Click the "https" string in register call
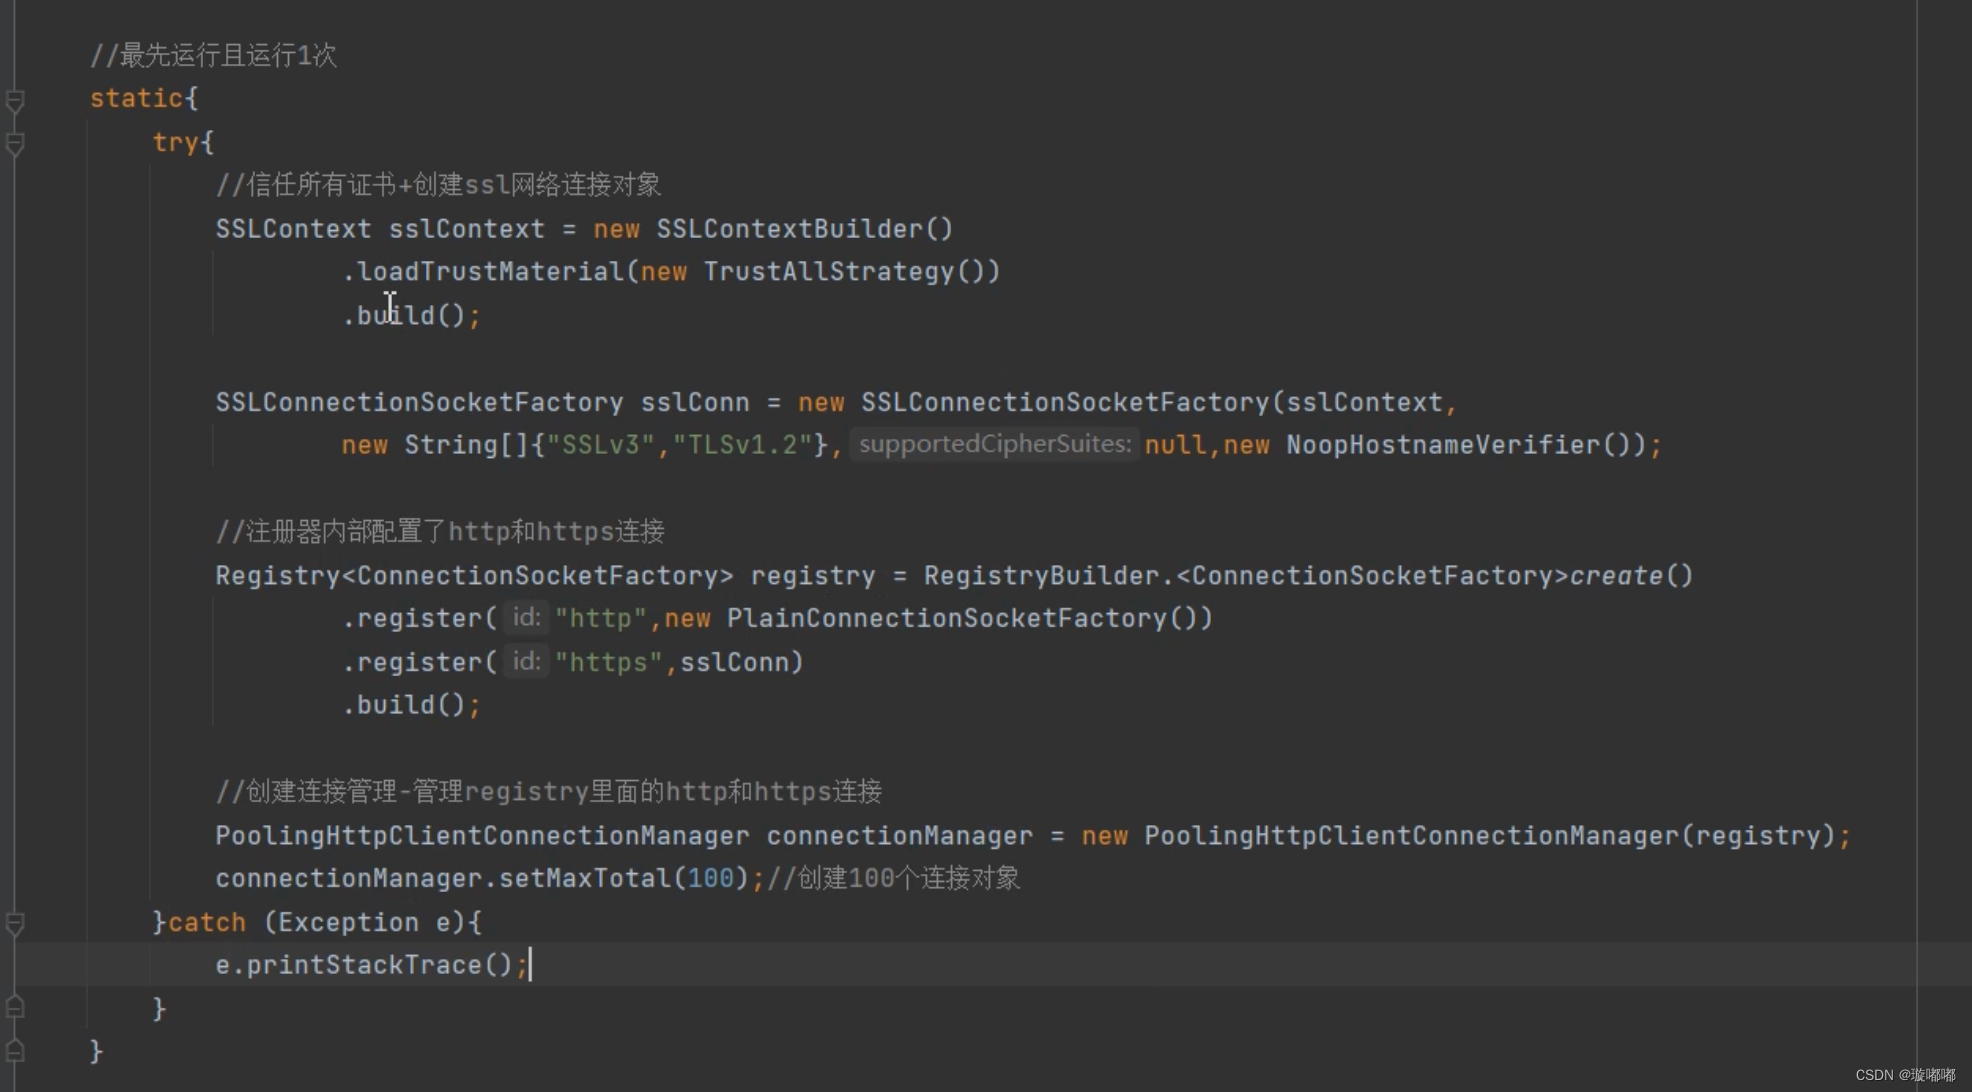This screenshot has height=1092, width=1972. (609, 662)
